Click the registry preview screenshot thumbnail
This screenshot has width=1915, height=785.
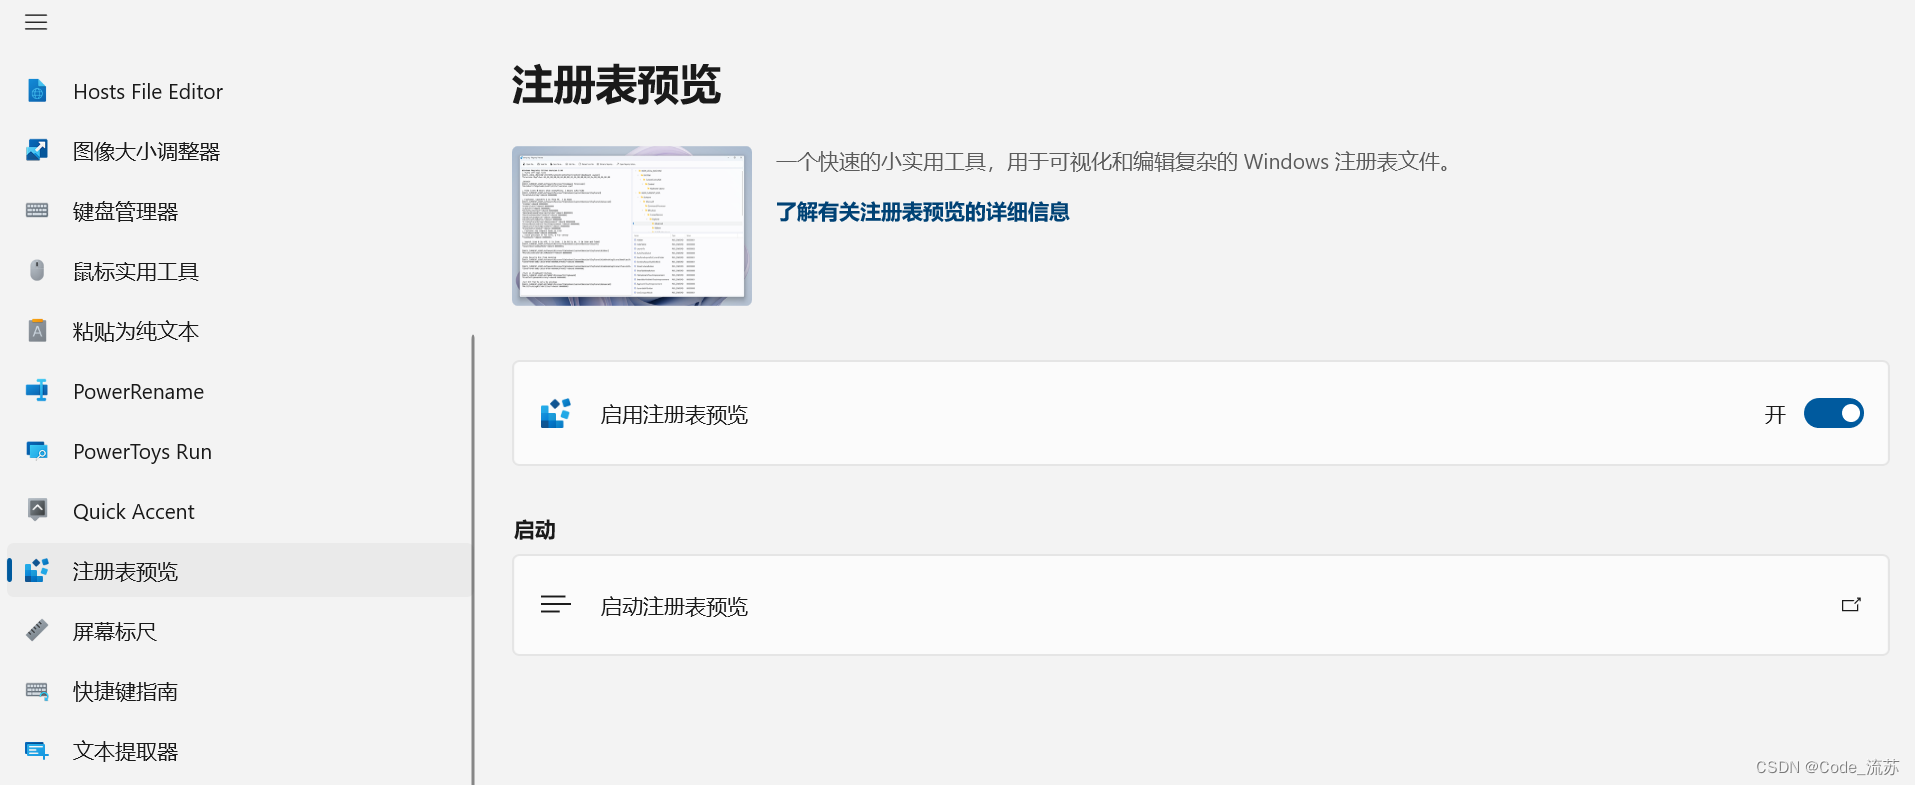pyautogui.click(x=632, y=226)
